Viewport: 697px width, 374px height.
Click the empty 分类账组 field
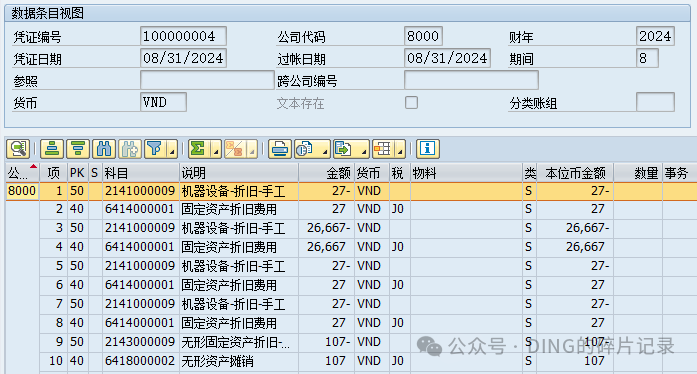pyautogui.click(x=655, y=102)
